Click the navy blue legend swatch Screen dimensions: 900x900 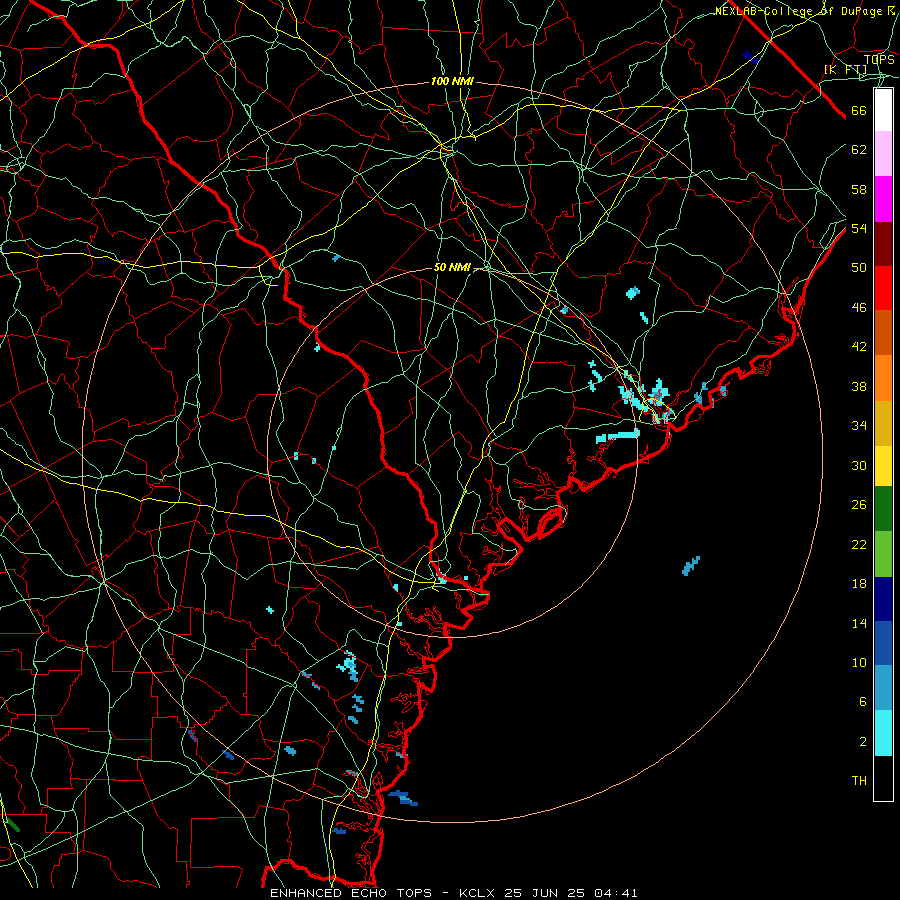pos(883,599)
